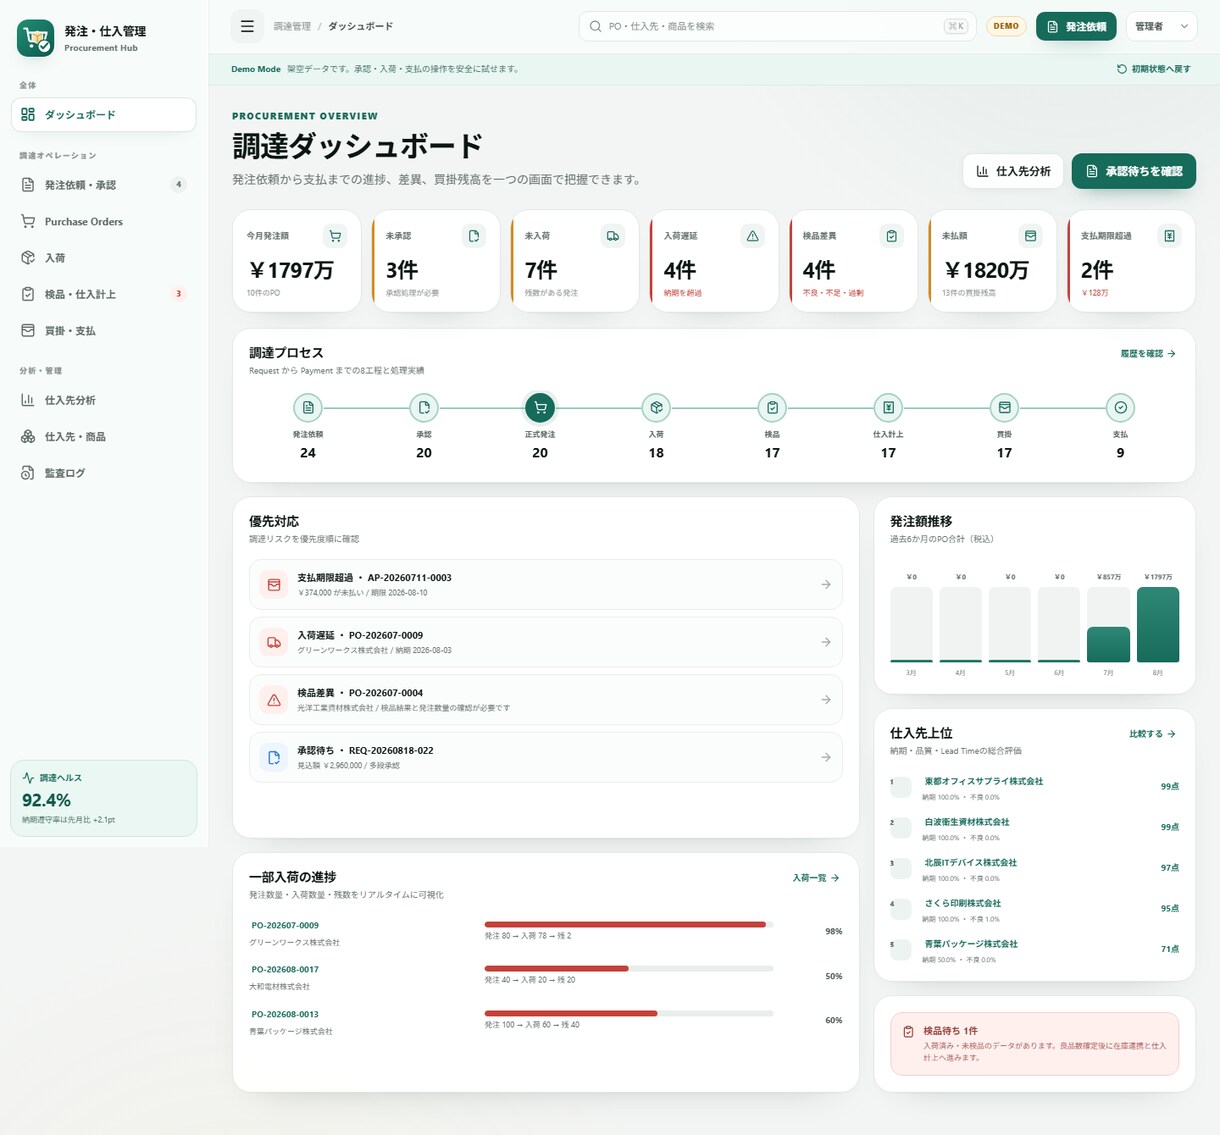The width and height of the screenshot is (1220, 1135).
Task: Click the 買掛 step icon in 調達プロセス
Action: point(1004,408)
